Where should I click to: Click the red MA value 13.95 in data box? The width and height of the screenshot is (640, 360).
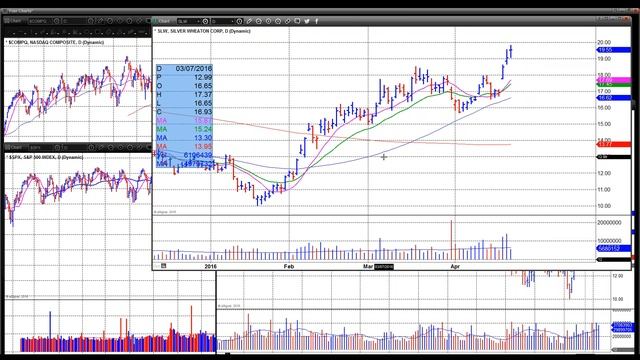[203, 146]
